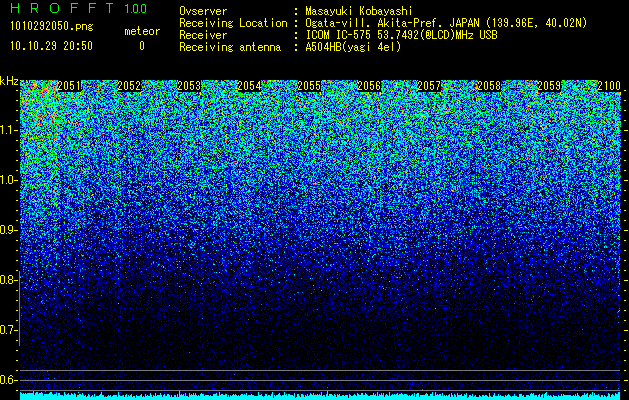Click the Receiving Location value text
Image resolution: width=629 pixels, height=400 pixels.
point(445,23)
